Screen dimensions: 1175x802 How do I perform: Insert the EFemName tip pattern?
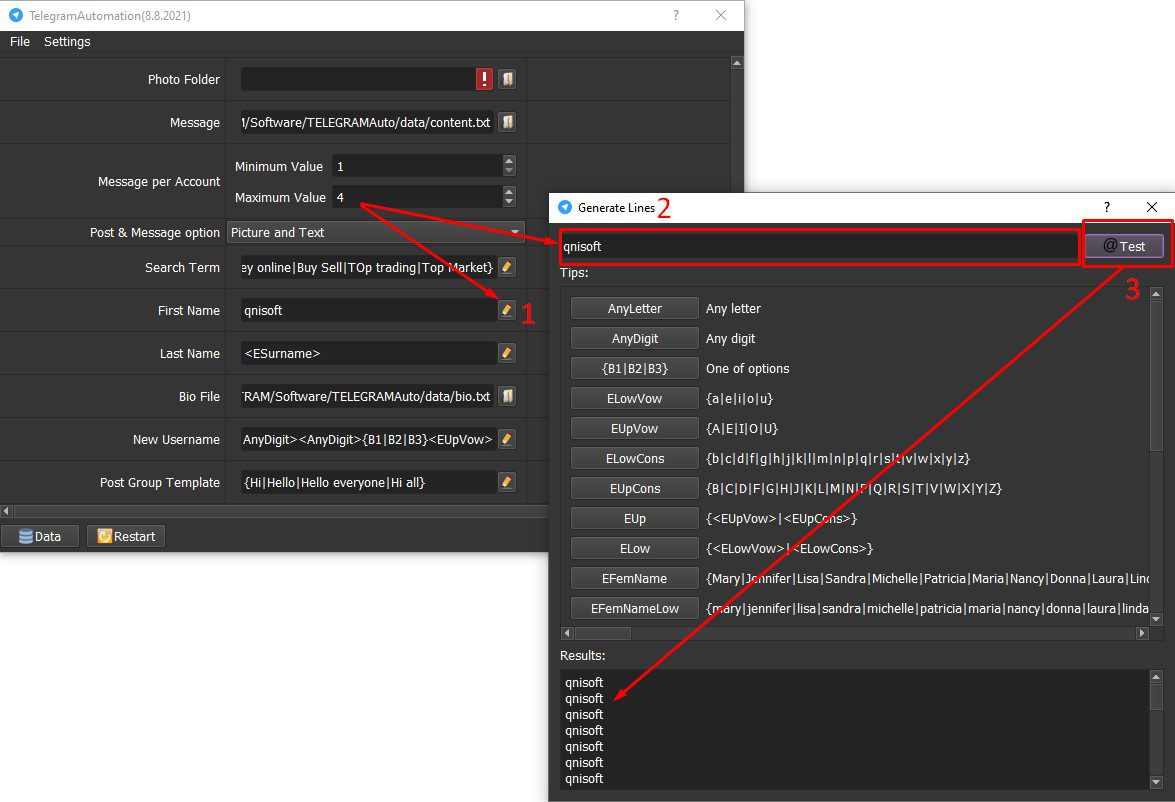(x=635, y=578)
